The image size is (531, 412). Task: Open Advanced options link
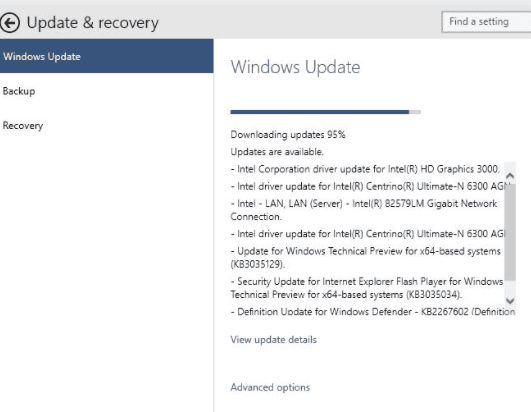[270, 387]
